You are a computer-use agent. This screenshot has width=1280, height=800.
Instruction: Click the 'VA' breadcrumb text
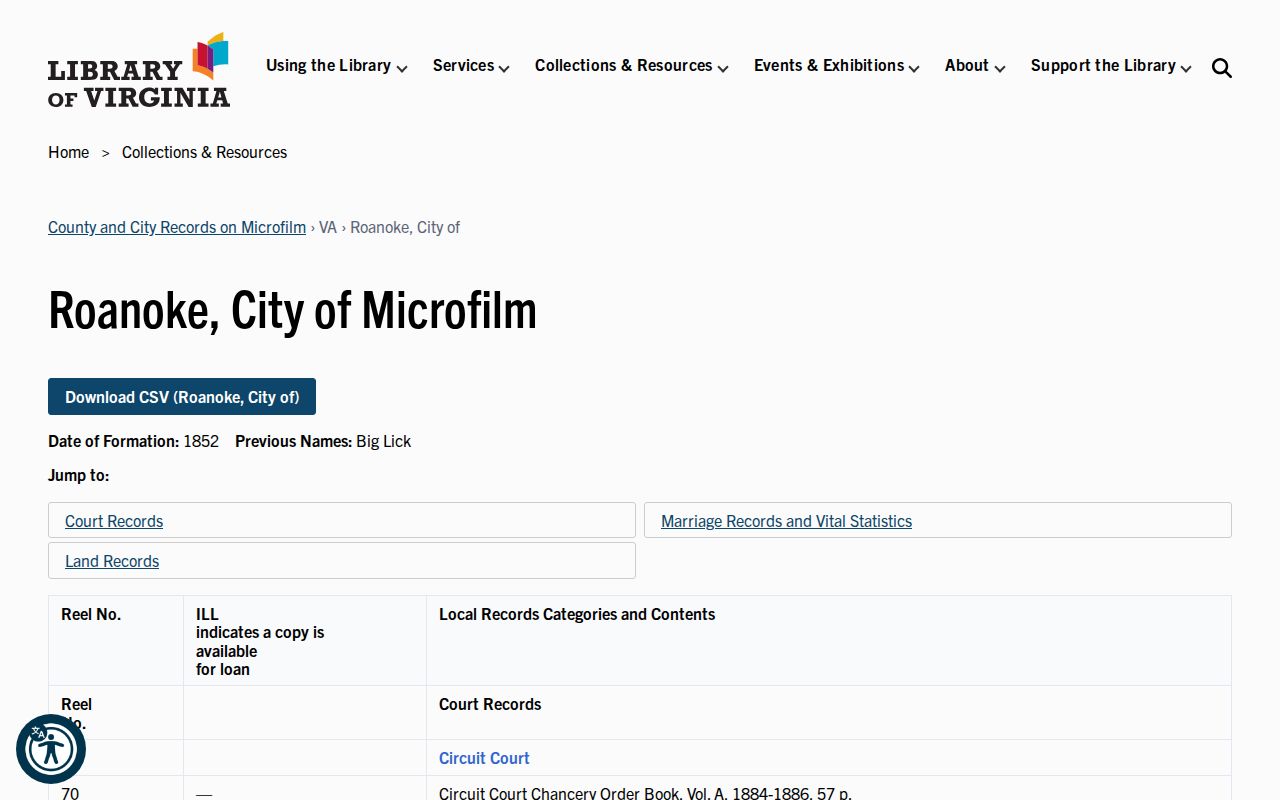(x=328, y=227)
